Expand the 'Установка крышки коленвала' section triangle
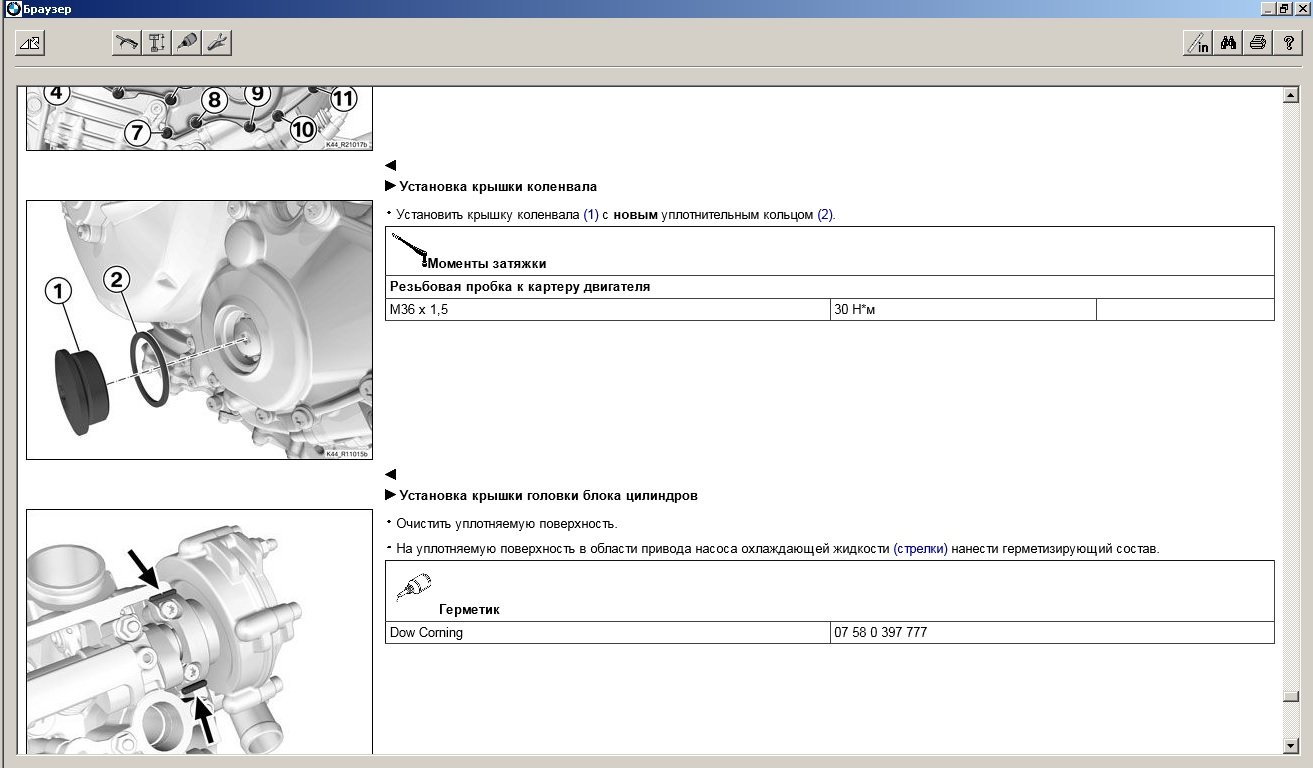 390,186
